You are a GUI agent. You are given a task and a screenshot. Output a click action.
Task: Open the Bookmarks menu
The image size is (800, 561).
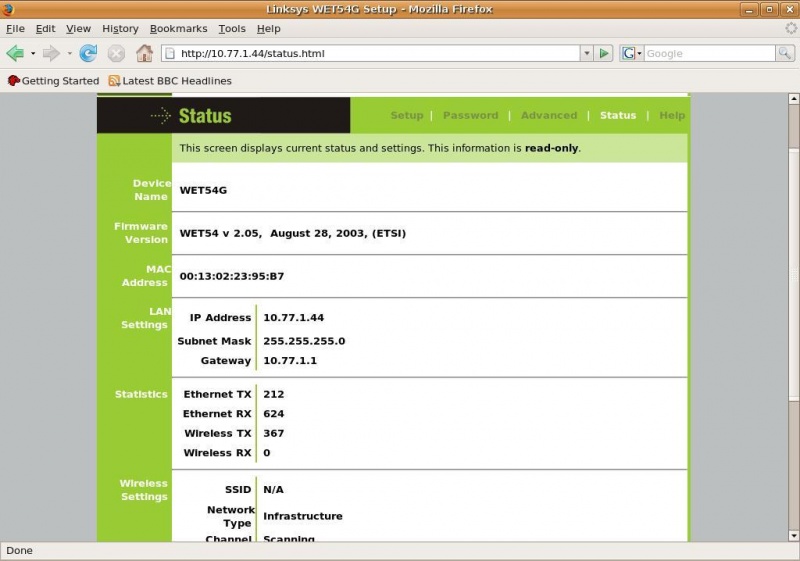[x=179, y=29]
